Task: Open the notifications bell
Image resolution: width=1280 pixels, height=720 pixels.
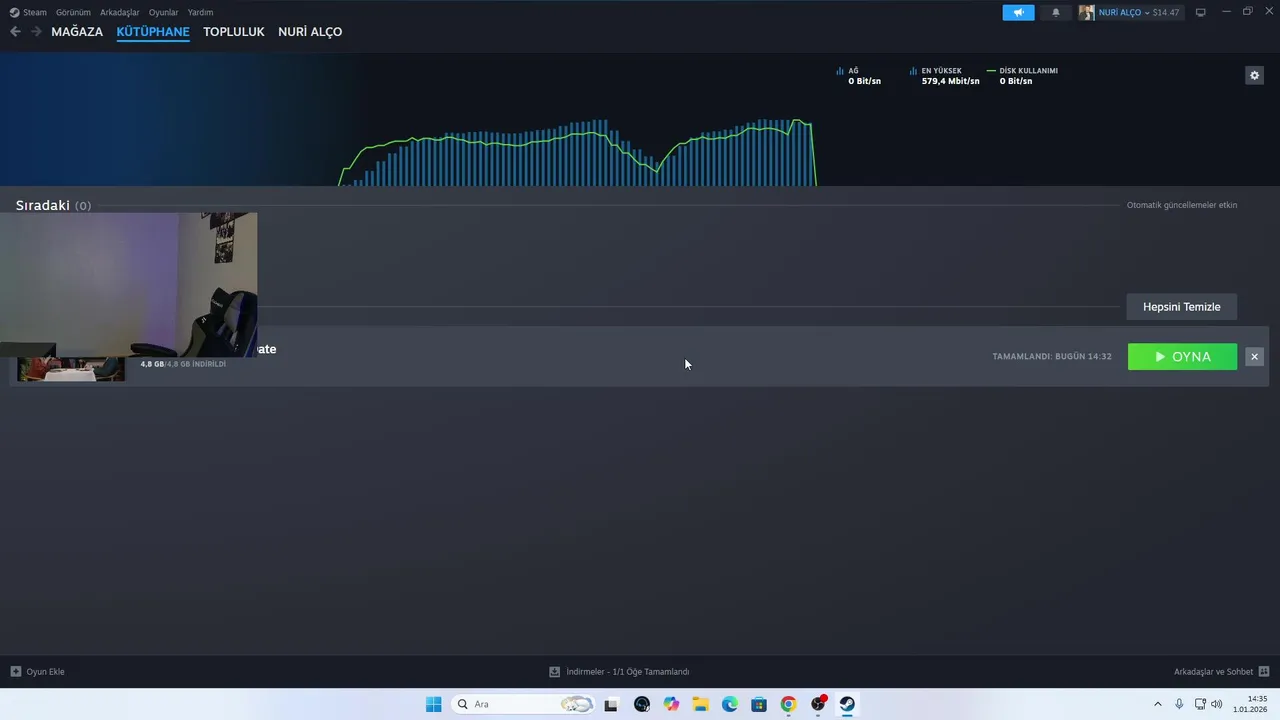Action: (1056, 12)
